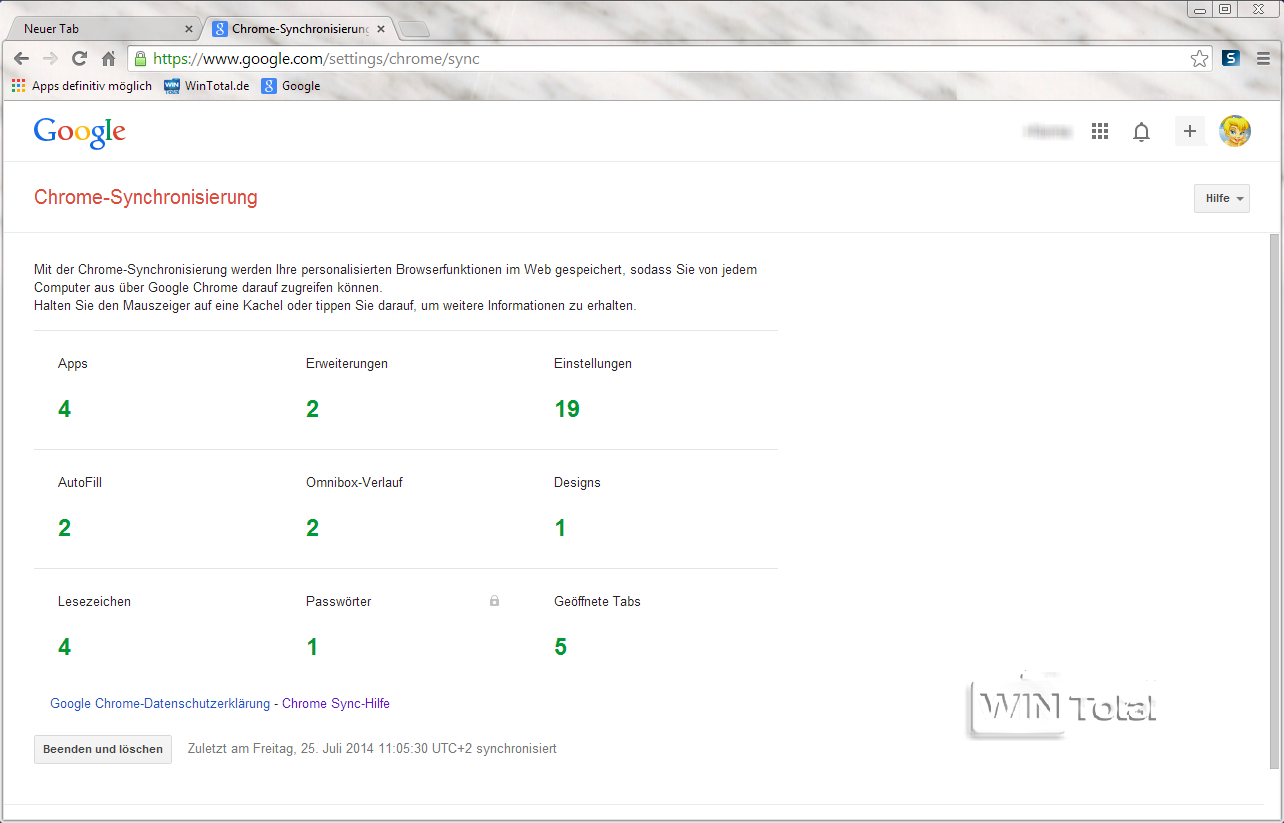
Task: Click the count 1 under Designs
Action: (560, 528)
